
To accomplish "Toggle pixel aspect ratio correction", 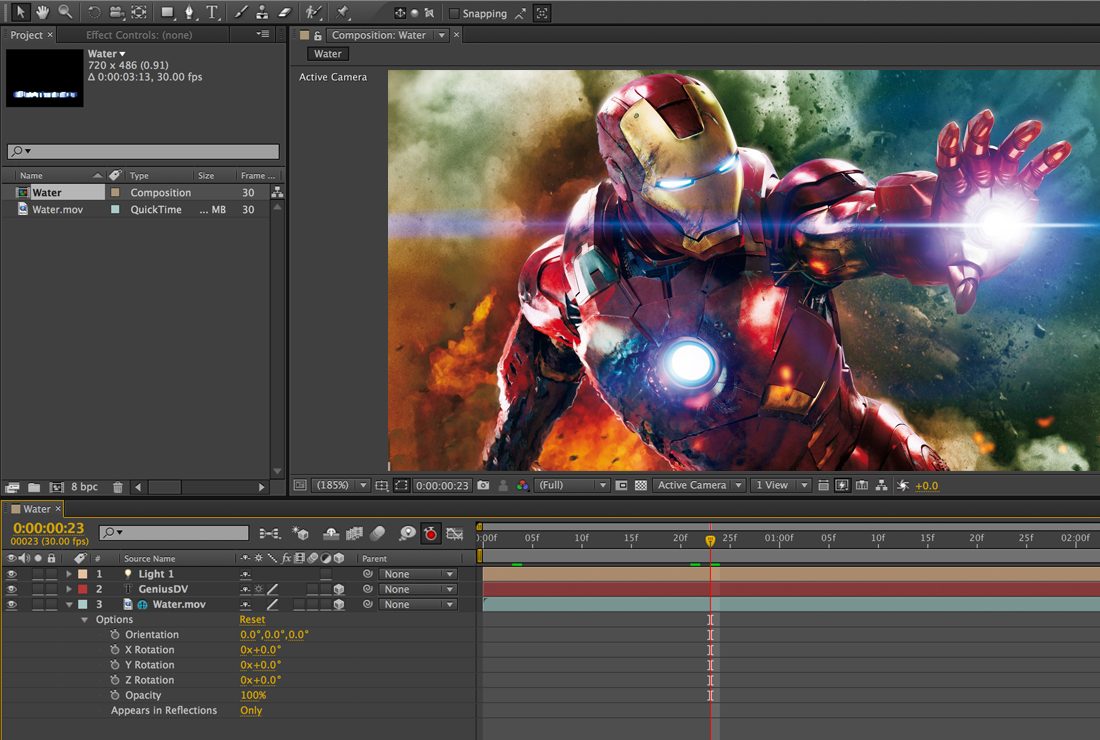I will [823, 485].
